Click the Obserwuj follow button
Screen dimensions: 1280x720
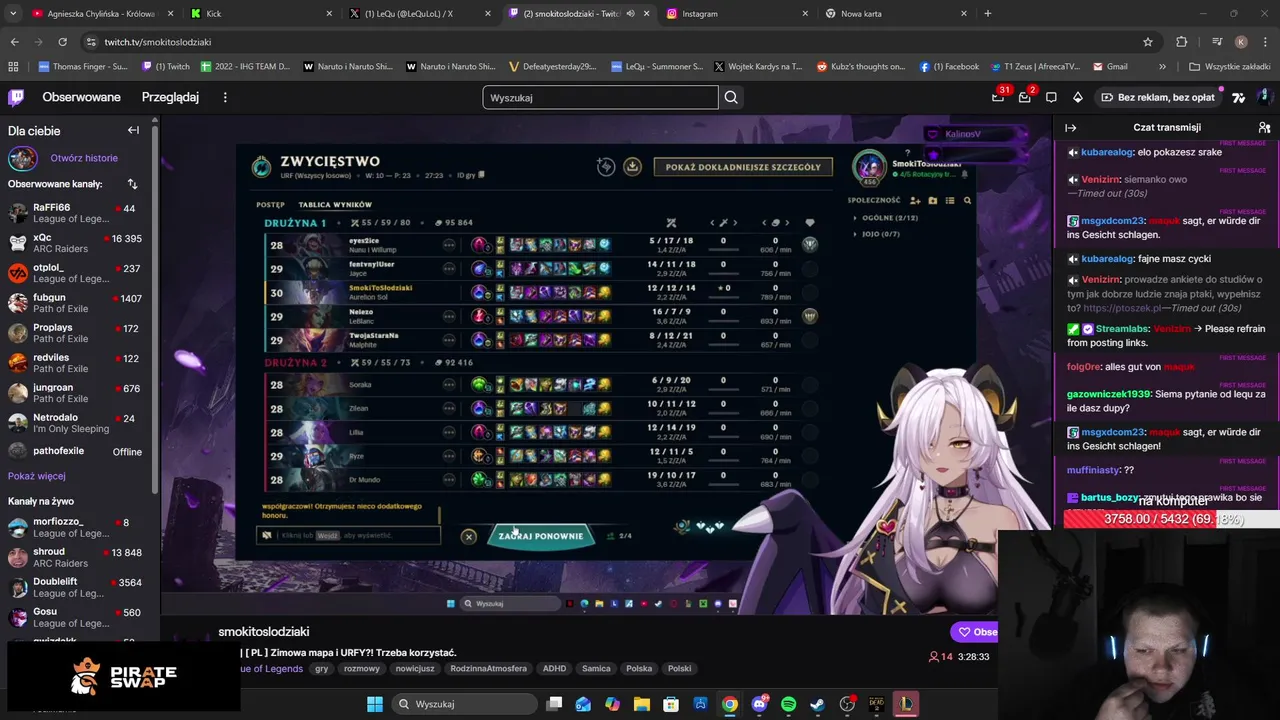[974, 632]
